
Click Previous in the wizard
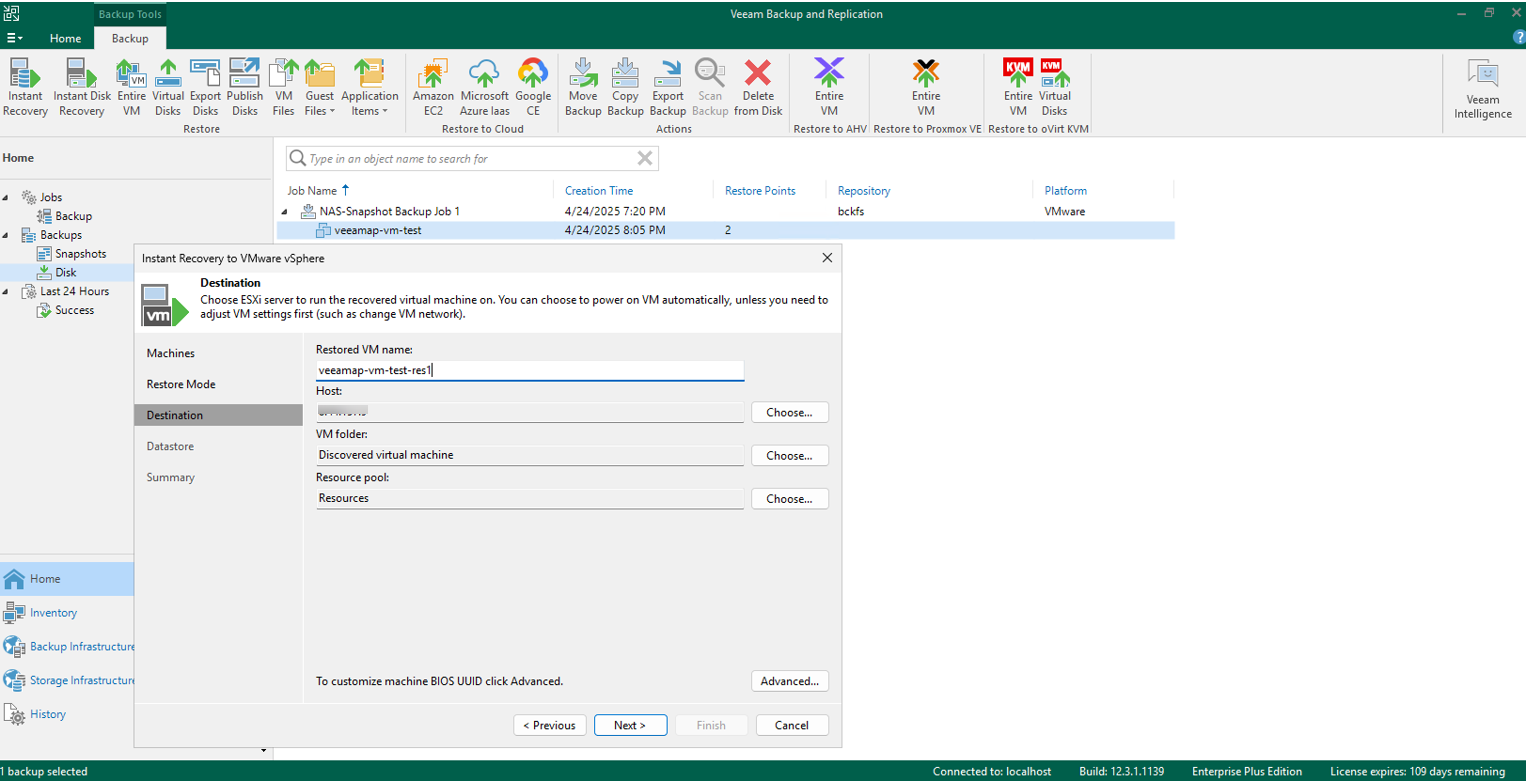550,725
